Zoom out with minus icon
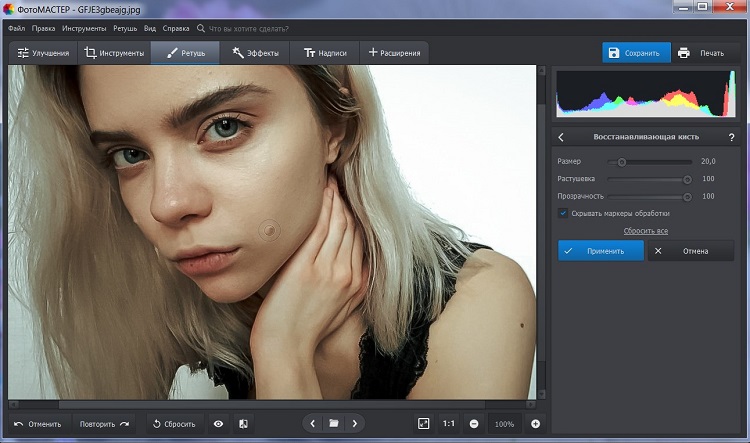This screenshot has width=750, height=443. (474, 424)
